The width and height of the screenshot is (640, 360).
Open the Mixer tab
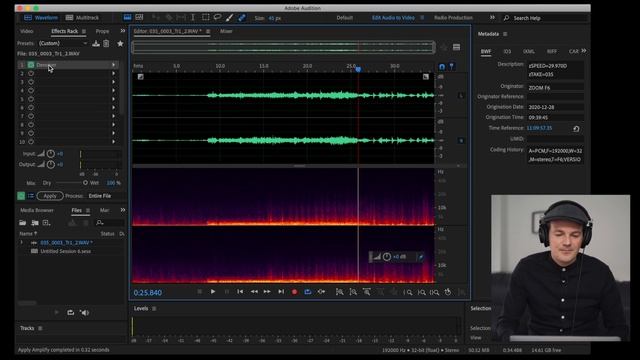(x=226, y=31)
